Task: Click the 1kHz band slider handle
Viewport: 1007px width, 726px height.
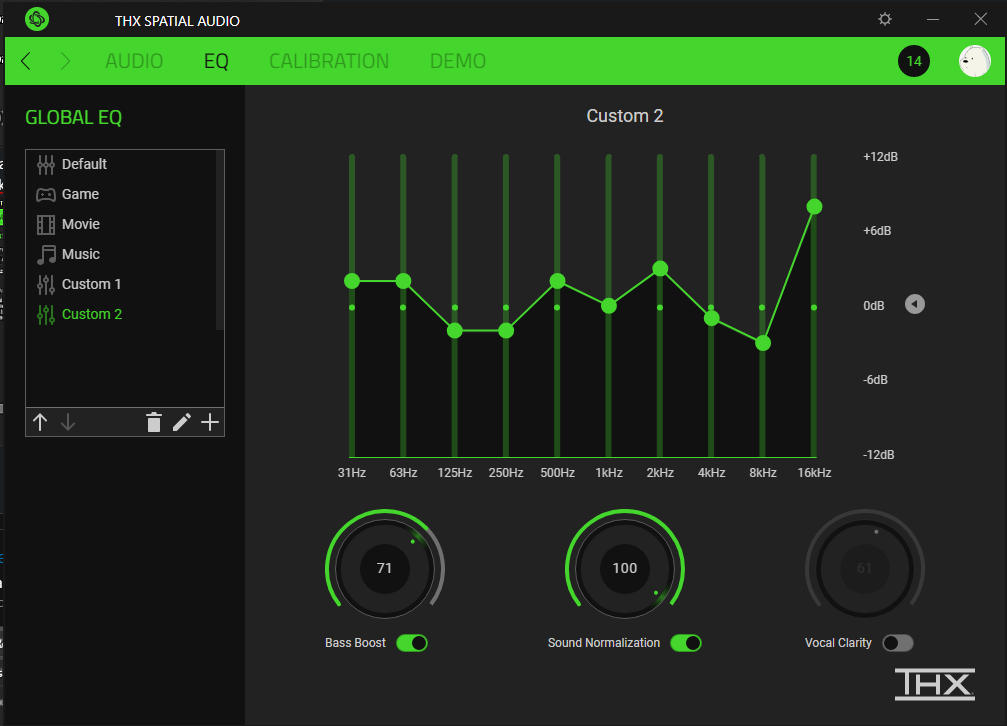Action: tap(609, 306)
